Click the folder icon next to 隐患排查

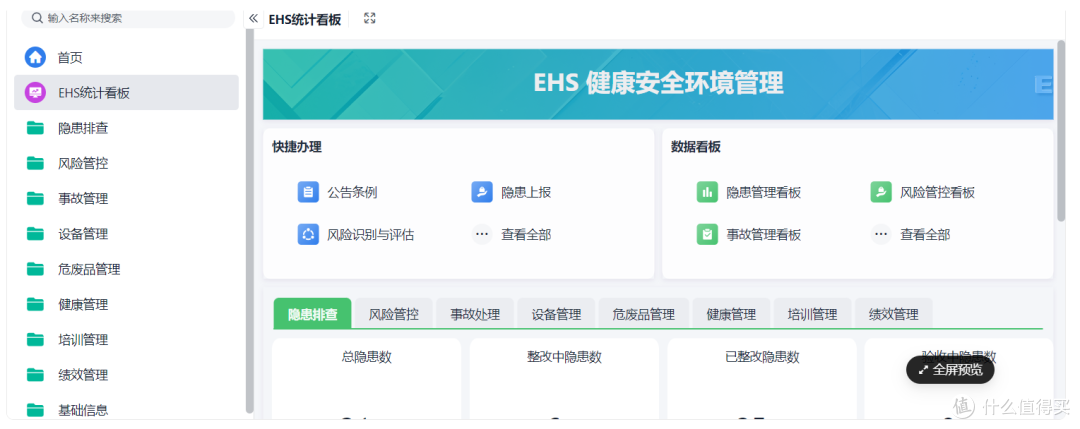click(35, 128)
